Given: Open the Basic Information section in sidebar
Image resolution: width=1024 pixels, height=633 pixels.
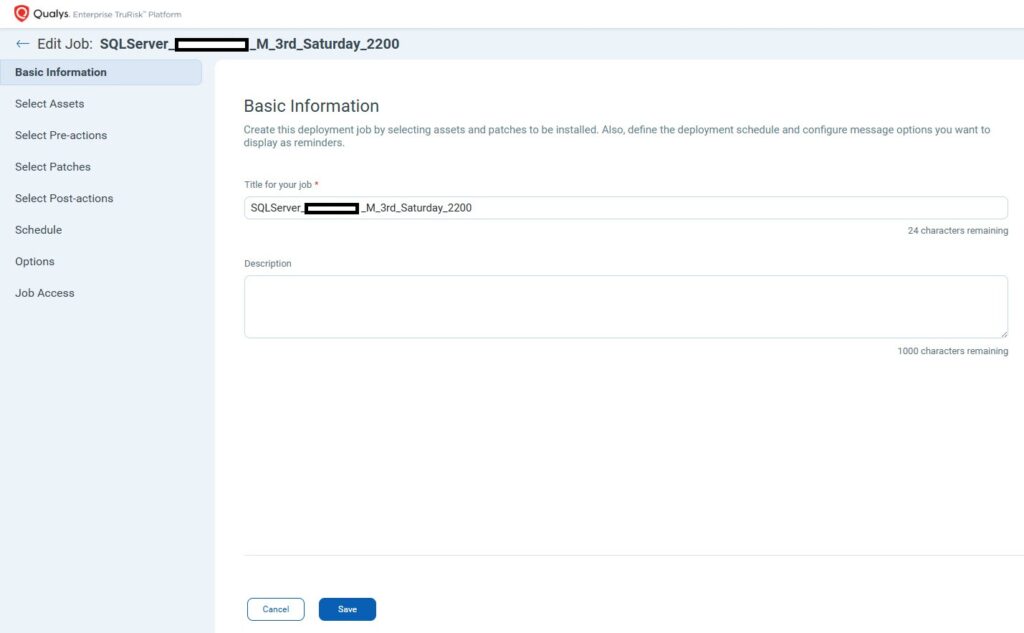Looking at the screenshot, I should pos(61,72).
